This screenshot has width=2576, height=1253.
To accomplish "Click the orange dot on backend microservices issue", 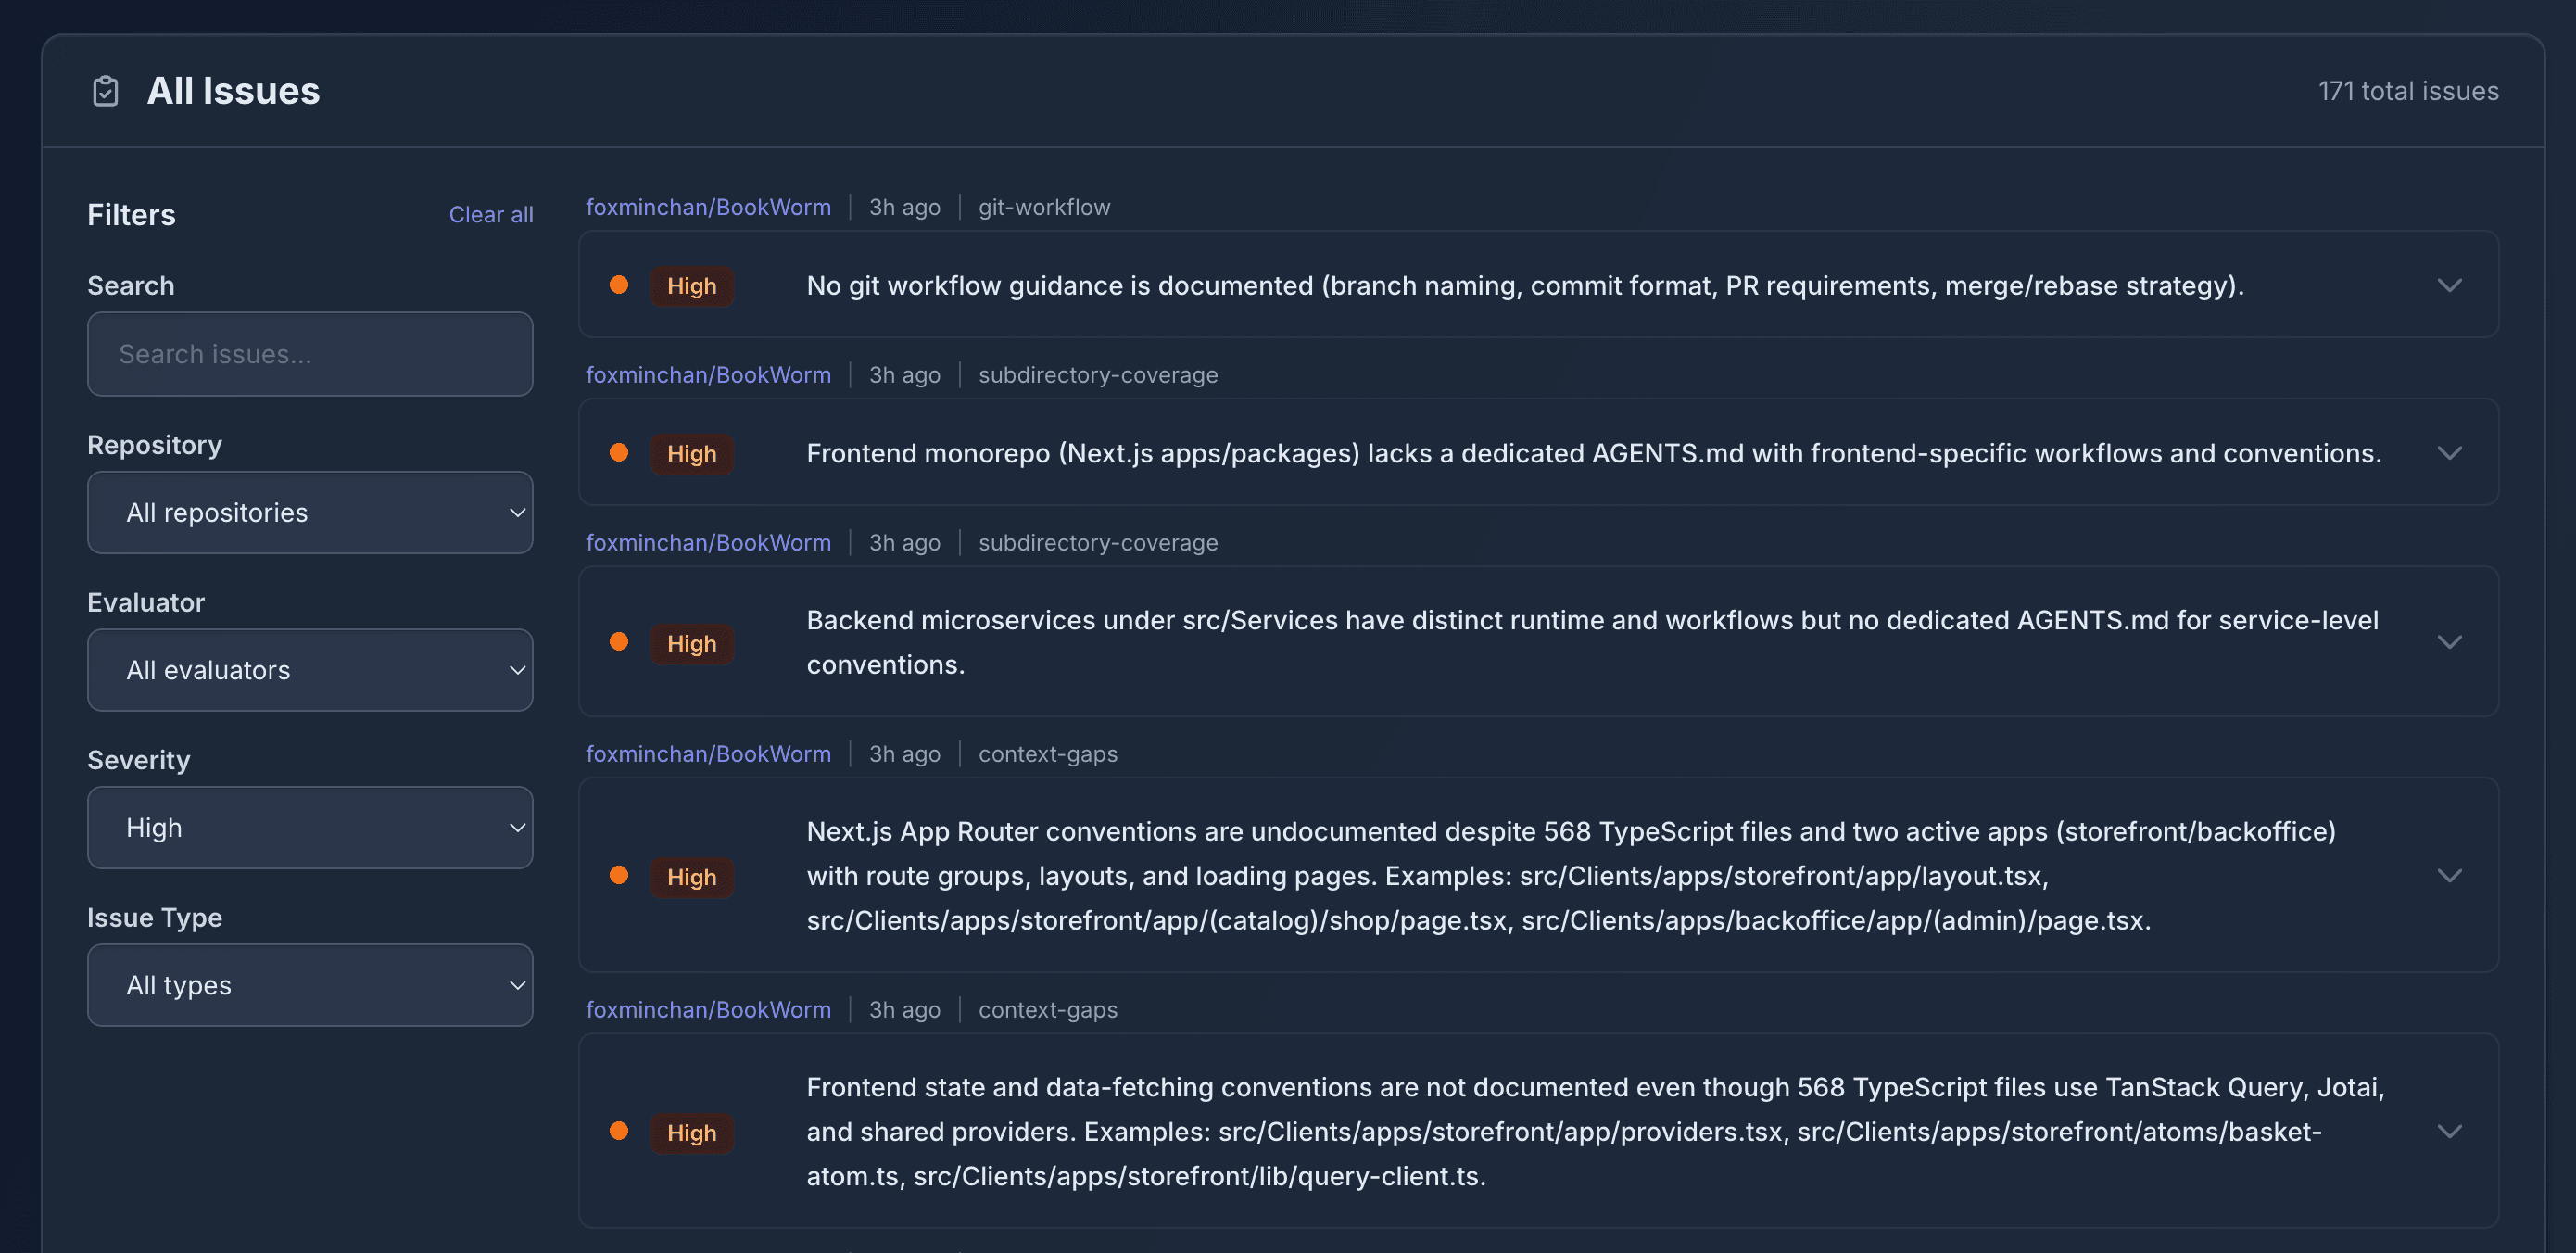I will pyautogui.click(x=620, y=642).
